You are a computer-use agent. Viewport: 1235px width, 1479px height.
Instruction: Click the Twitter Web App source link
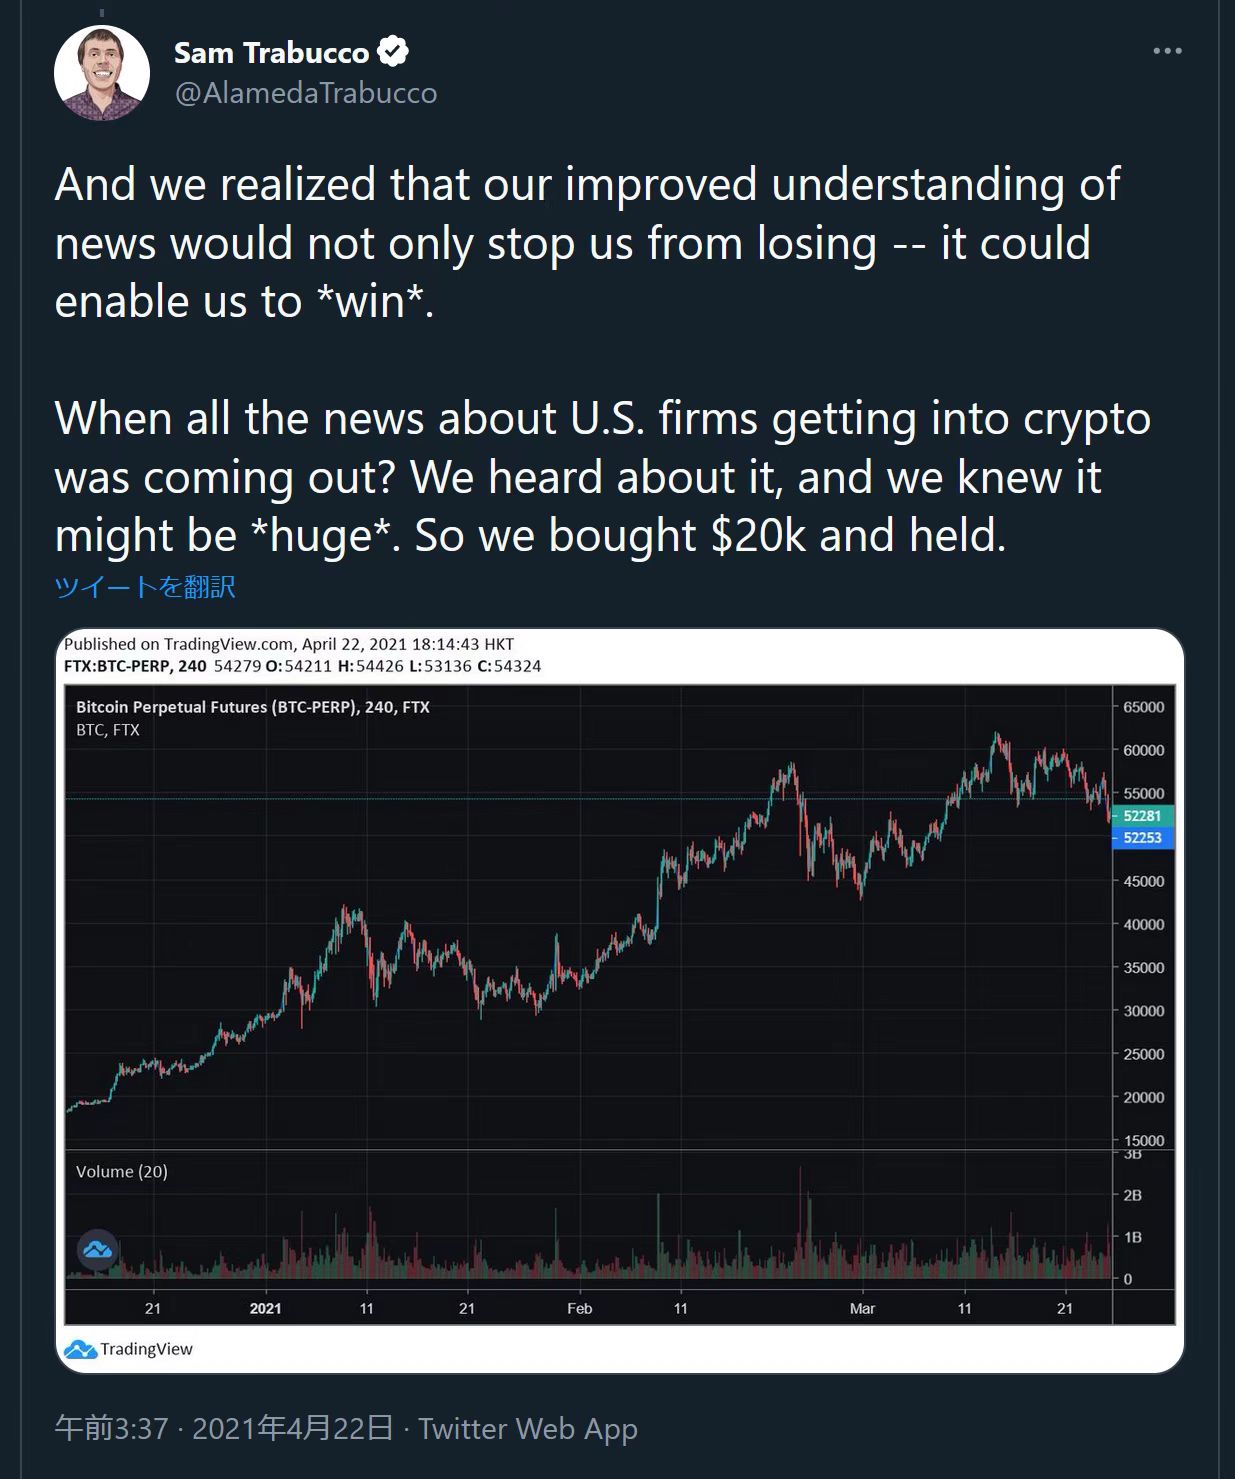pos(527,1428)
